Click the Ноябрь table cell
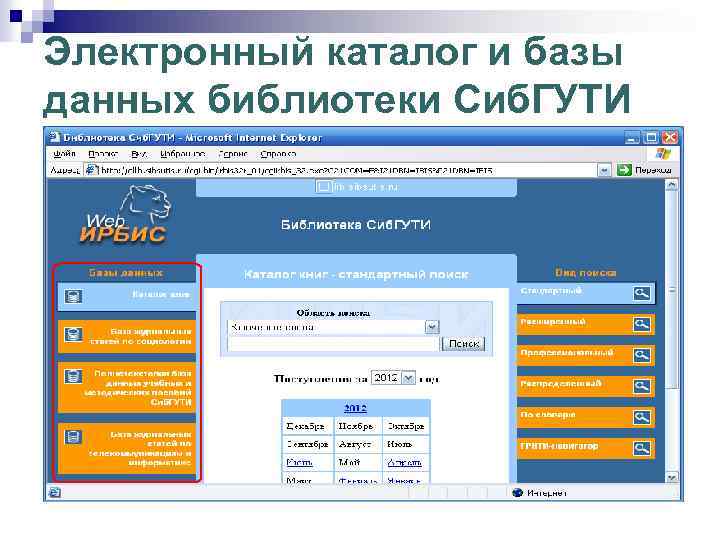The image size is (720, 540). click(358, 427)
